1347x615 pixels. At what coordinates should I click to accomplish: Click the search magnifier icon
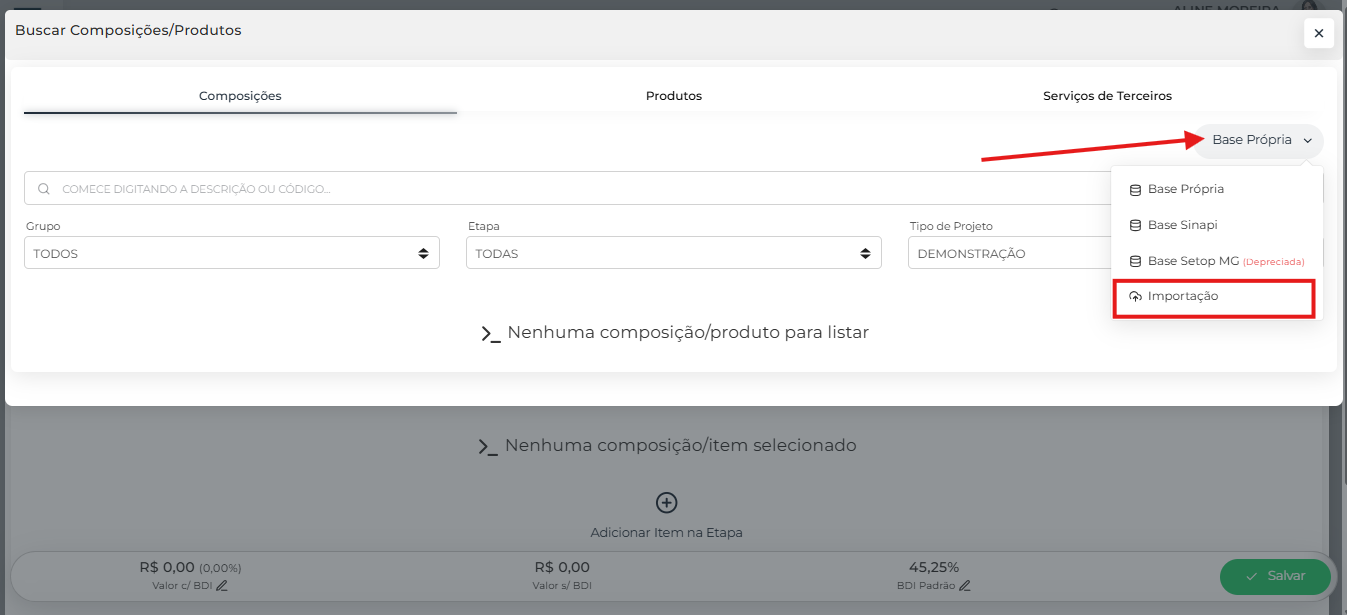[44, 189]
